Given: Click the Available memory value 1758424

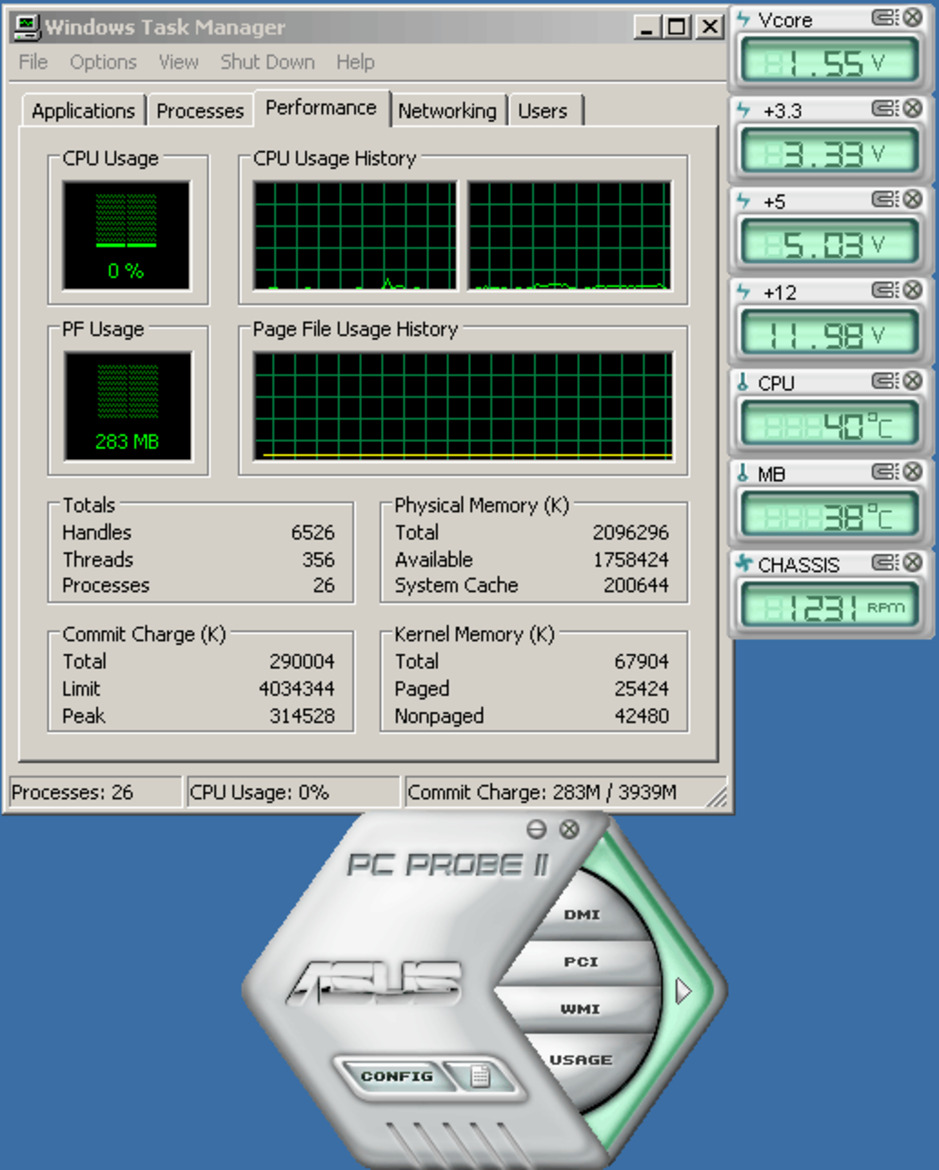Looking at the screenshot, I should [631, 560].
